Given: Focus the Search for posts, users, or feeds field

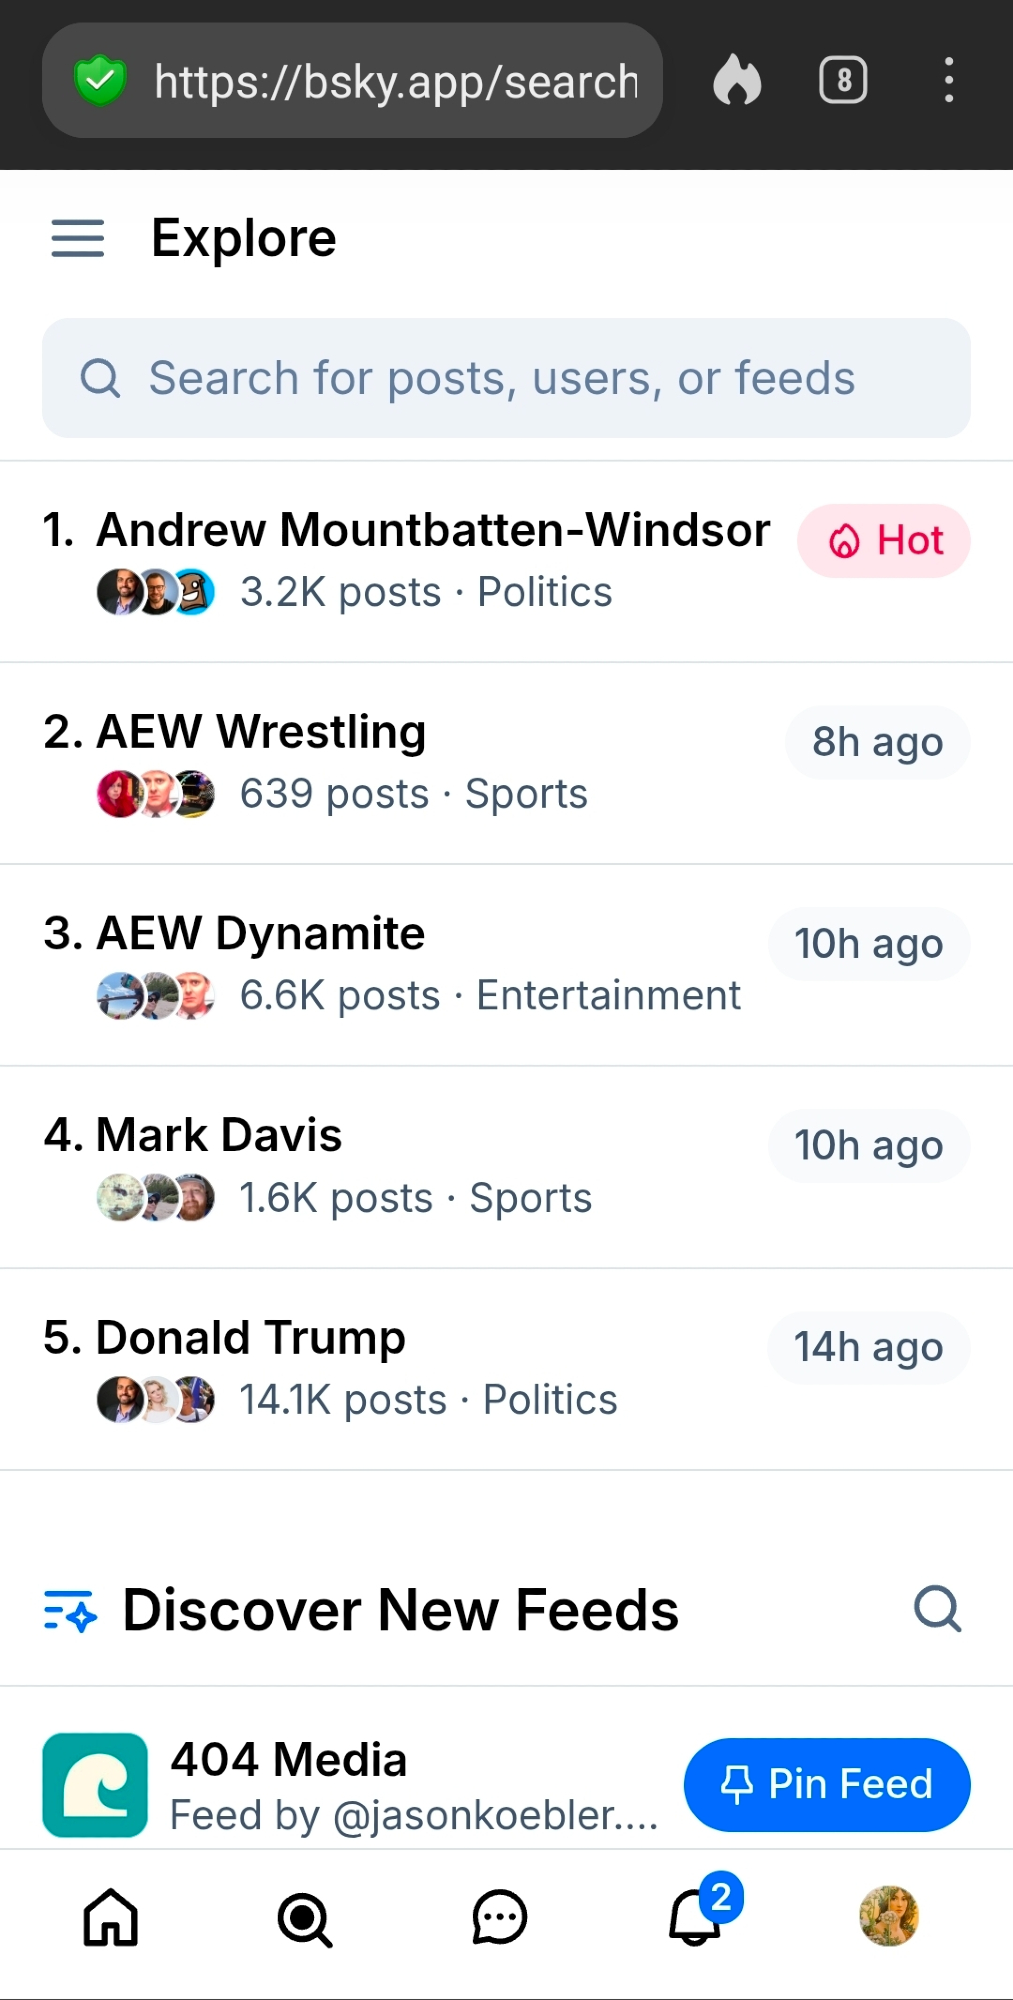Looking at the screenshot, I should [505, 378].
